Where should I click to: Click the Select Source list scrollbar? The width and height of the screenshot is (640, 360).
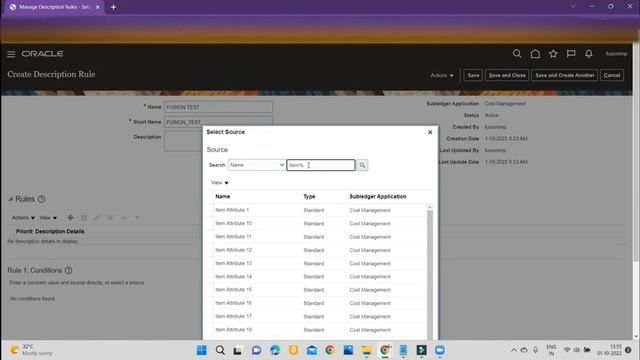[x=430, y=271]
